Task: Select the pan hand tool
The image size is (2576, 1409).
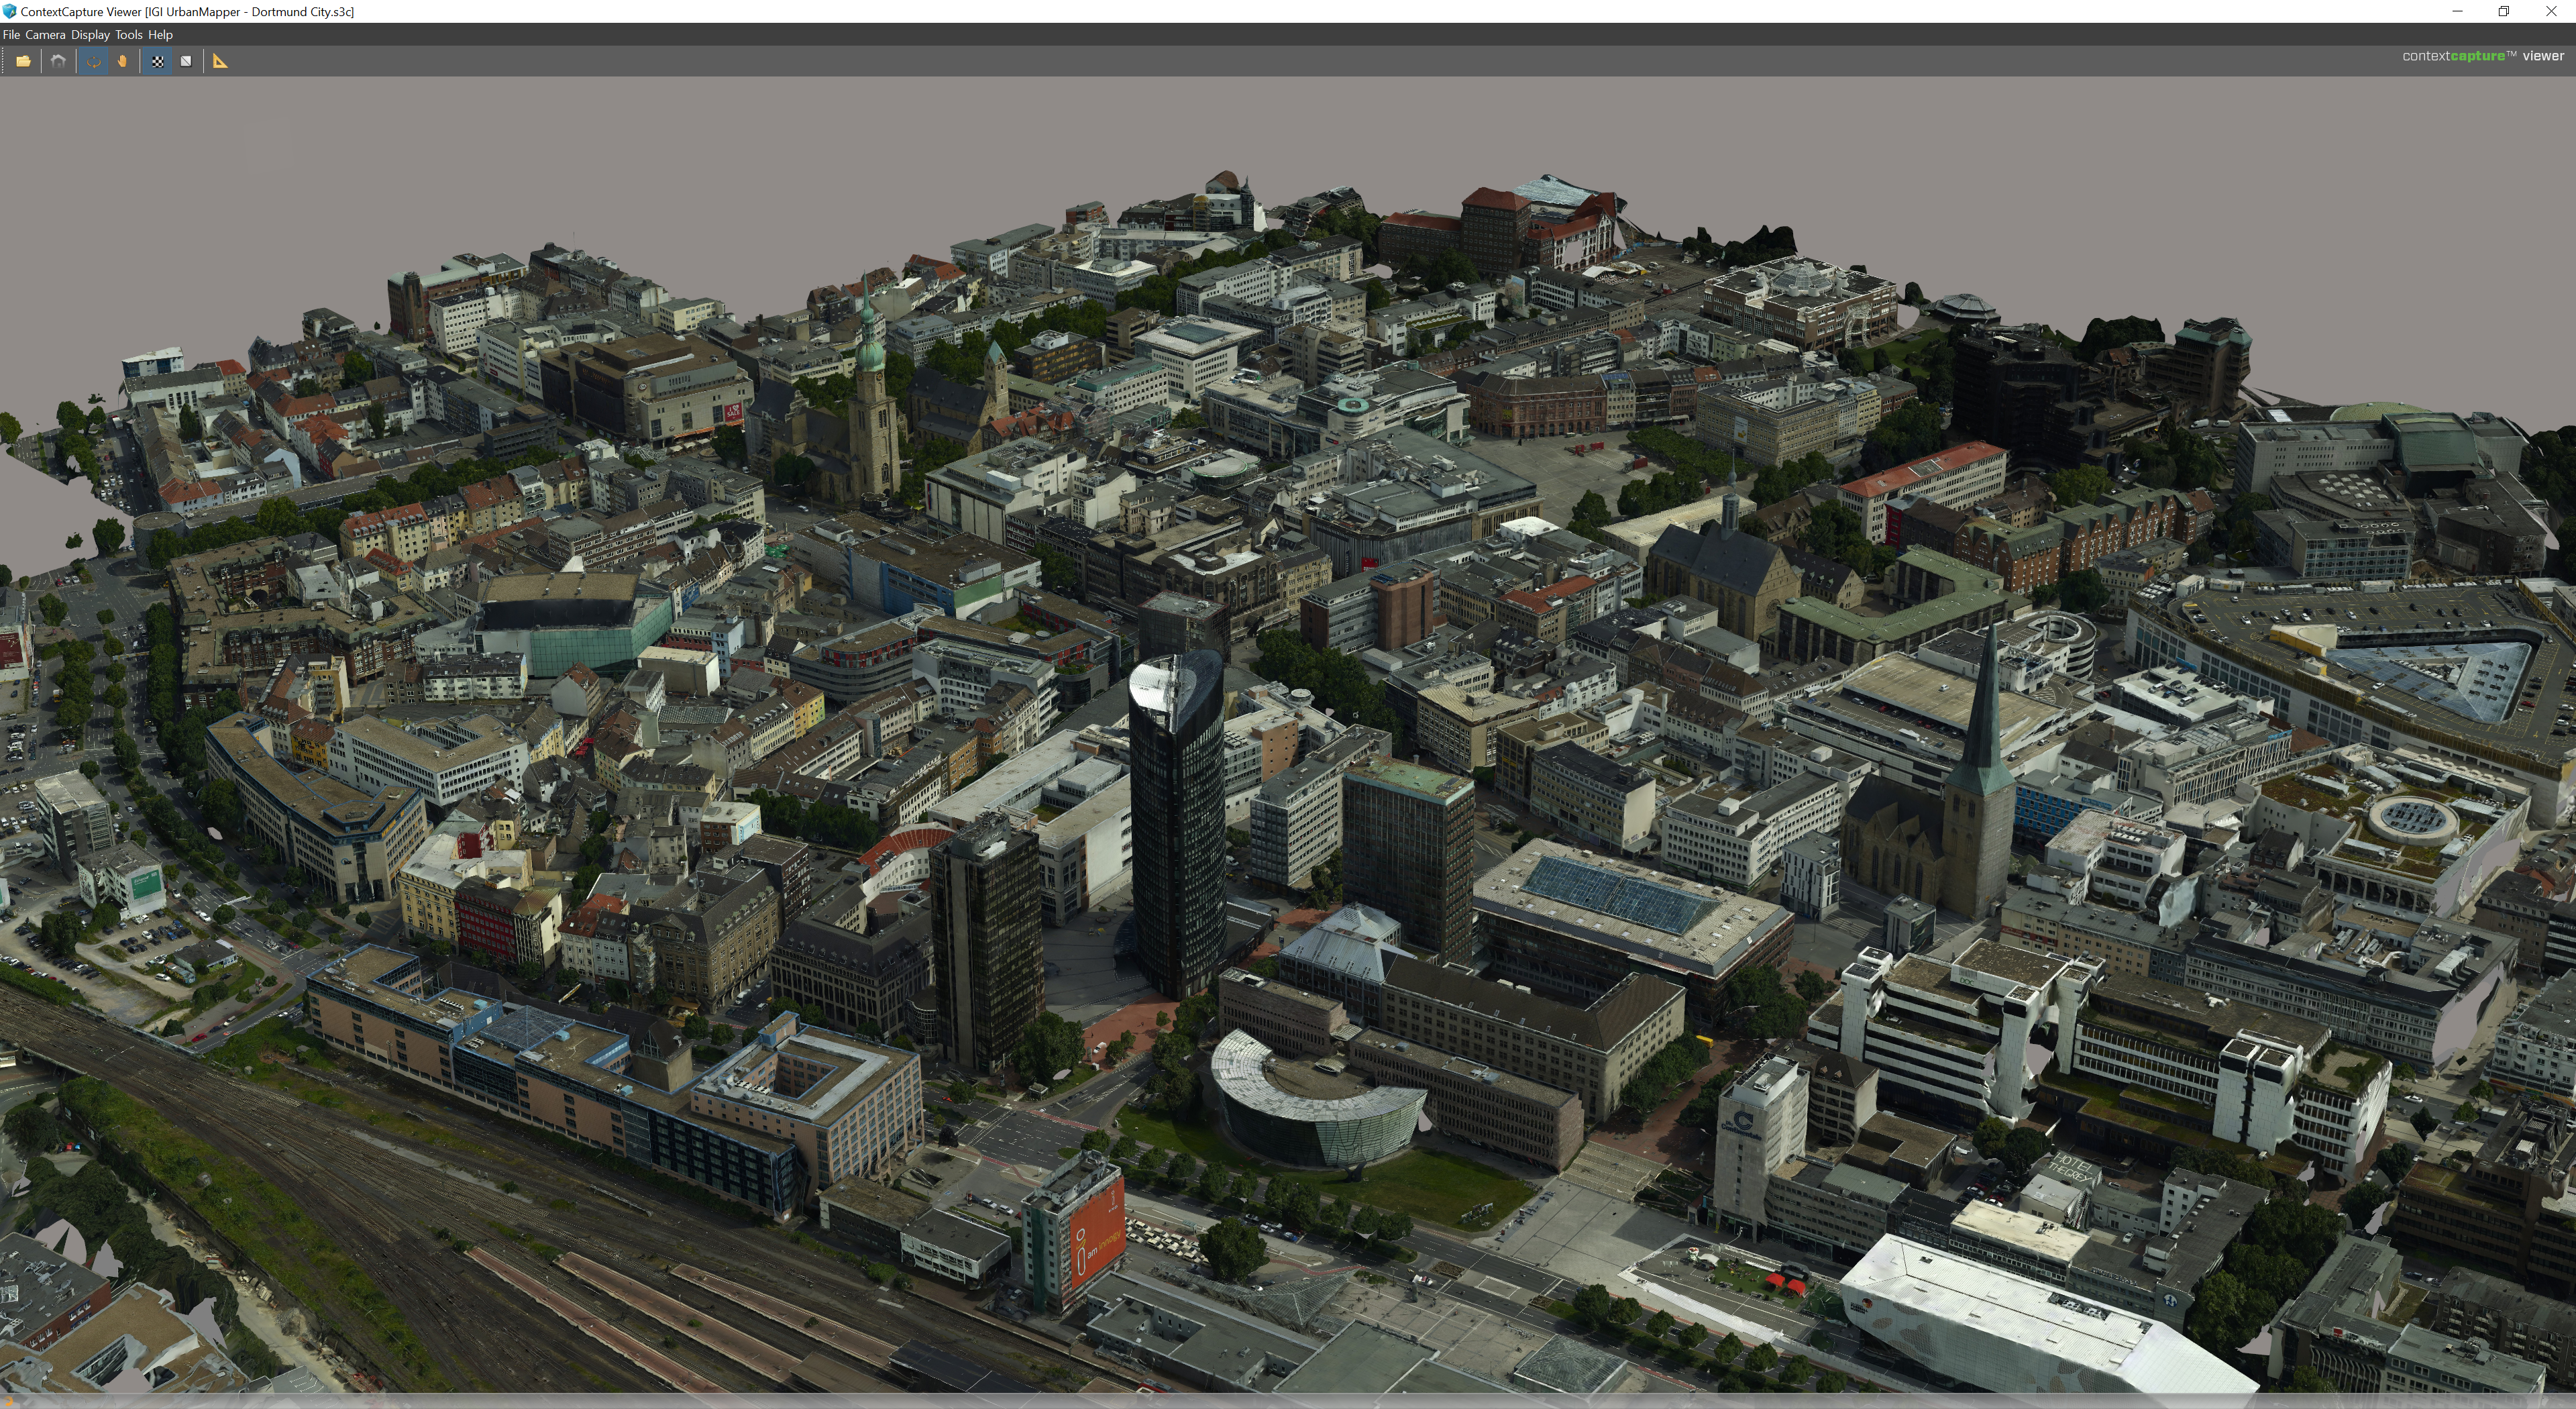Action: (122, 61)
